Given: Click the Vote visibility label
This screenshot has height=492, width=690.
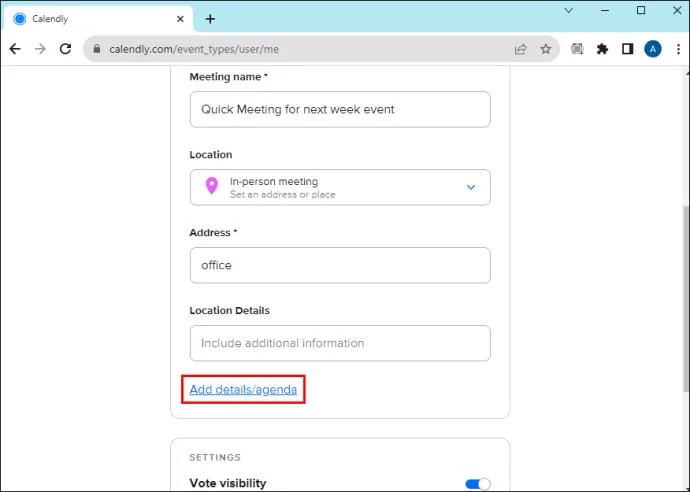Looking at the screenshot, I should [228, 483].
